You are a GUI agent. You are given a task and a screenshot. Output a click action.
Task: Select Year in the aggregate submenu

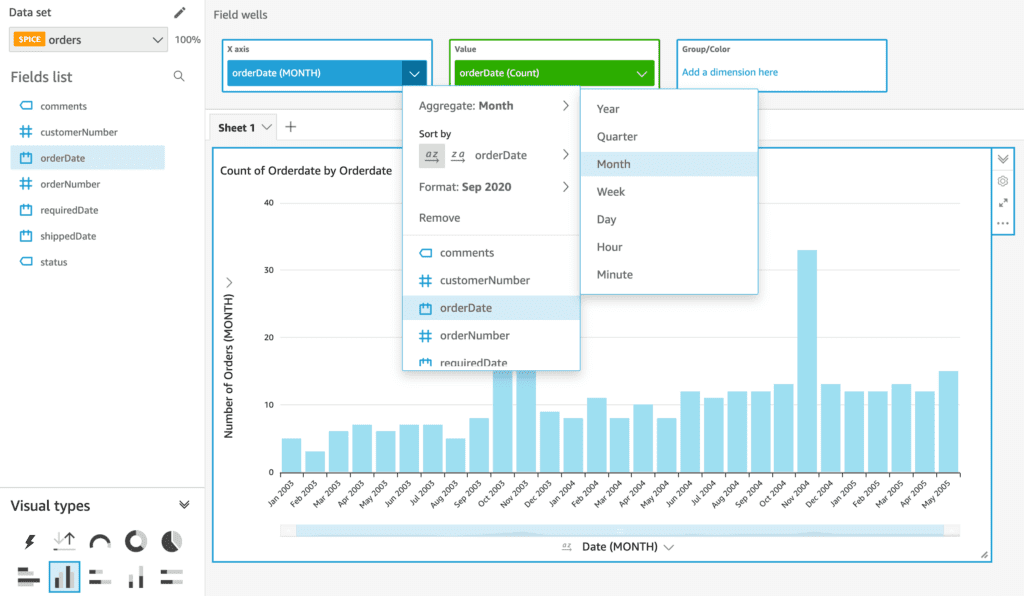pyautogui.click(x=669, y=109)
